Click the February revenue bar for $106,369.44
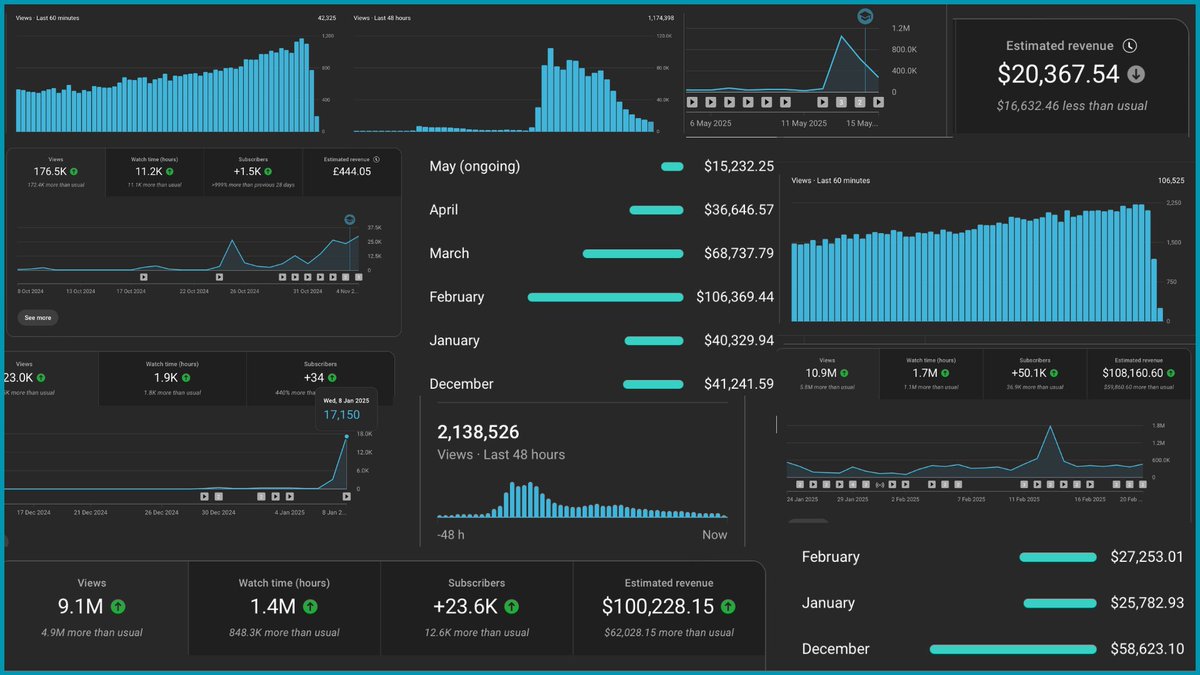The height and width of the screenshot is (675, 1200). (606, 297)
